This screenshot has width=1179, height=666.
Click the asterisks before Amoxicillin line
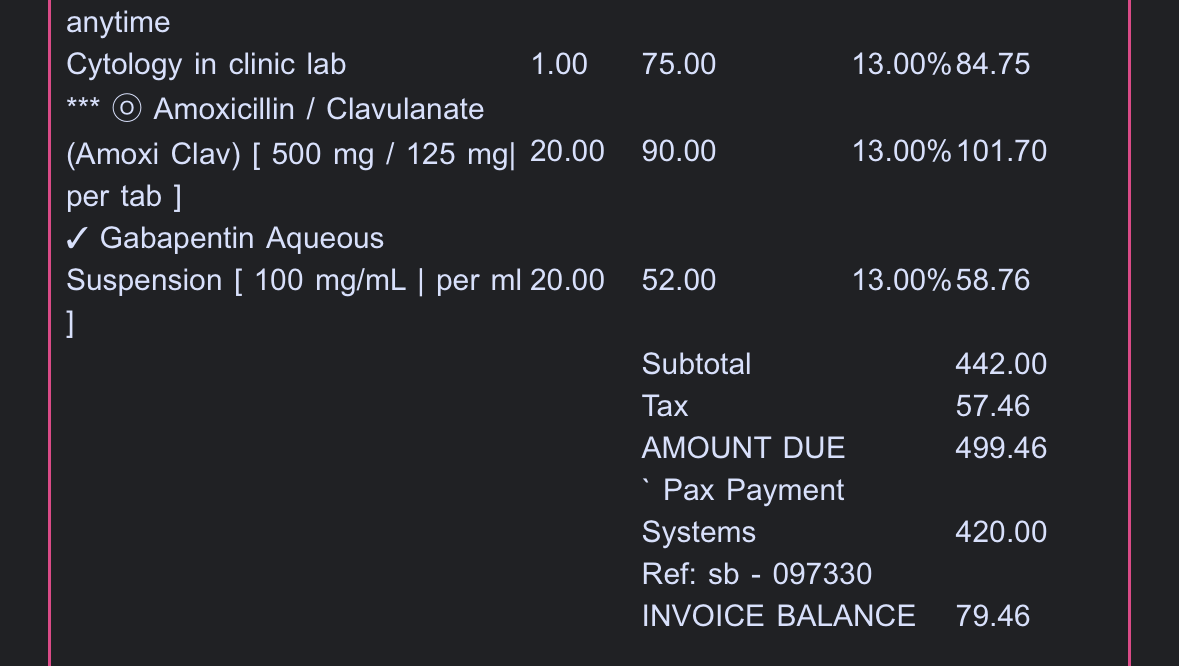(82, 108)
